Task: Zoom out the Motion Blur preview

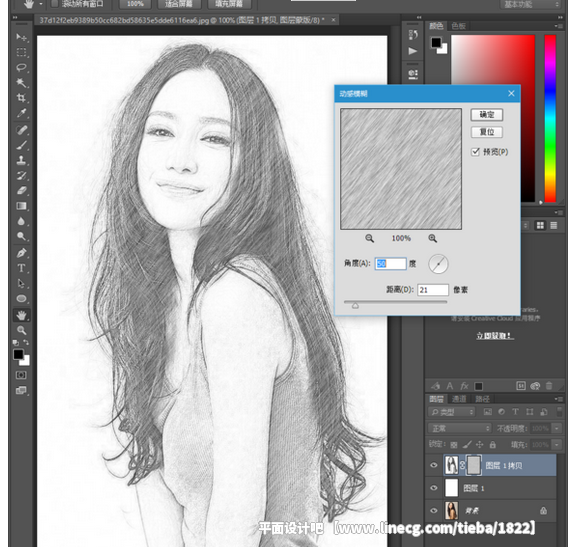Action: [370, 238]
